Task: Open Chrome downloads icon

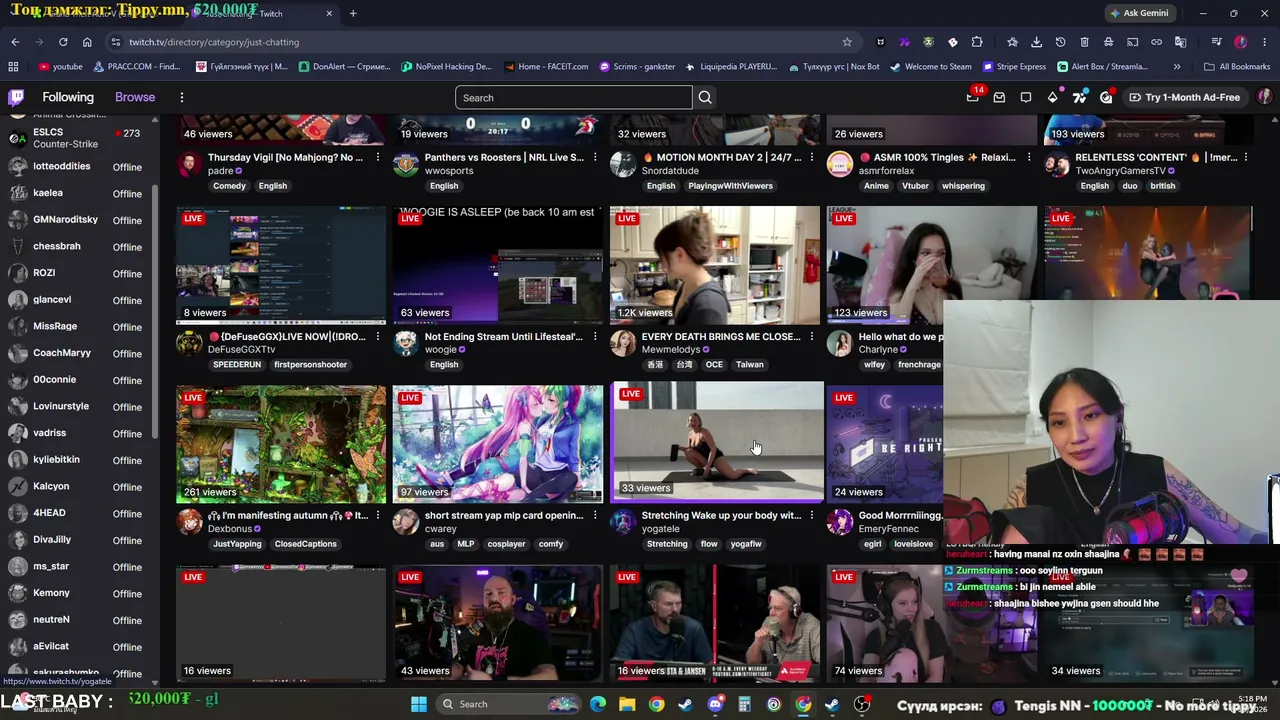Action: (x=1036, y=42)
